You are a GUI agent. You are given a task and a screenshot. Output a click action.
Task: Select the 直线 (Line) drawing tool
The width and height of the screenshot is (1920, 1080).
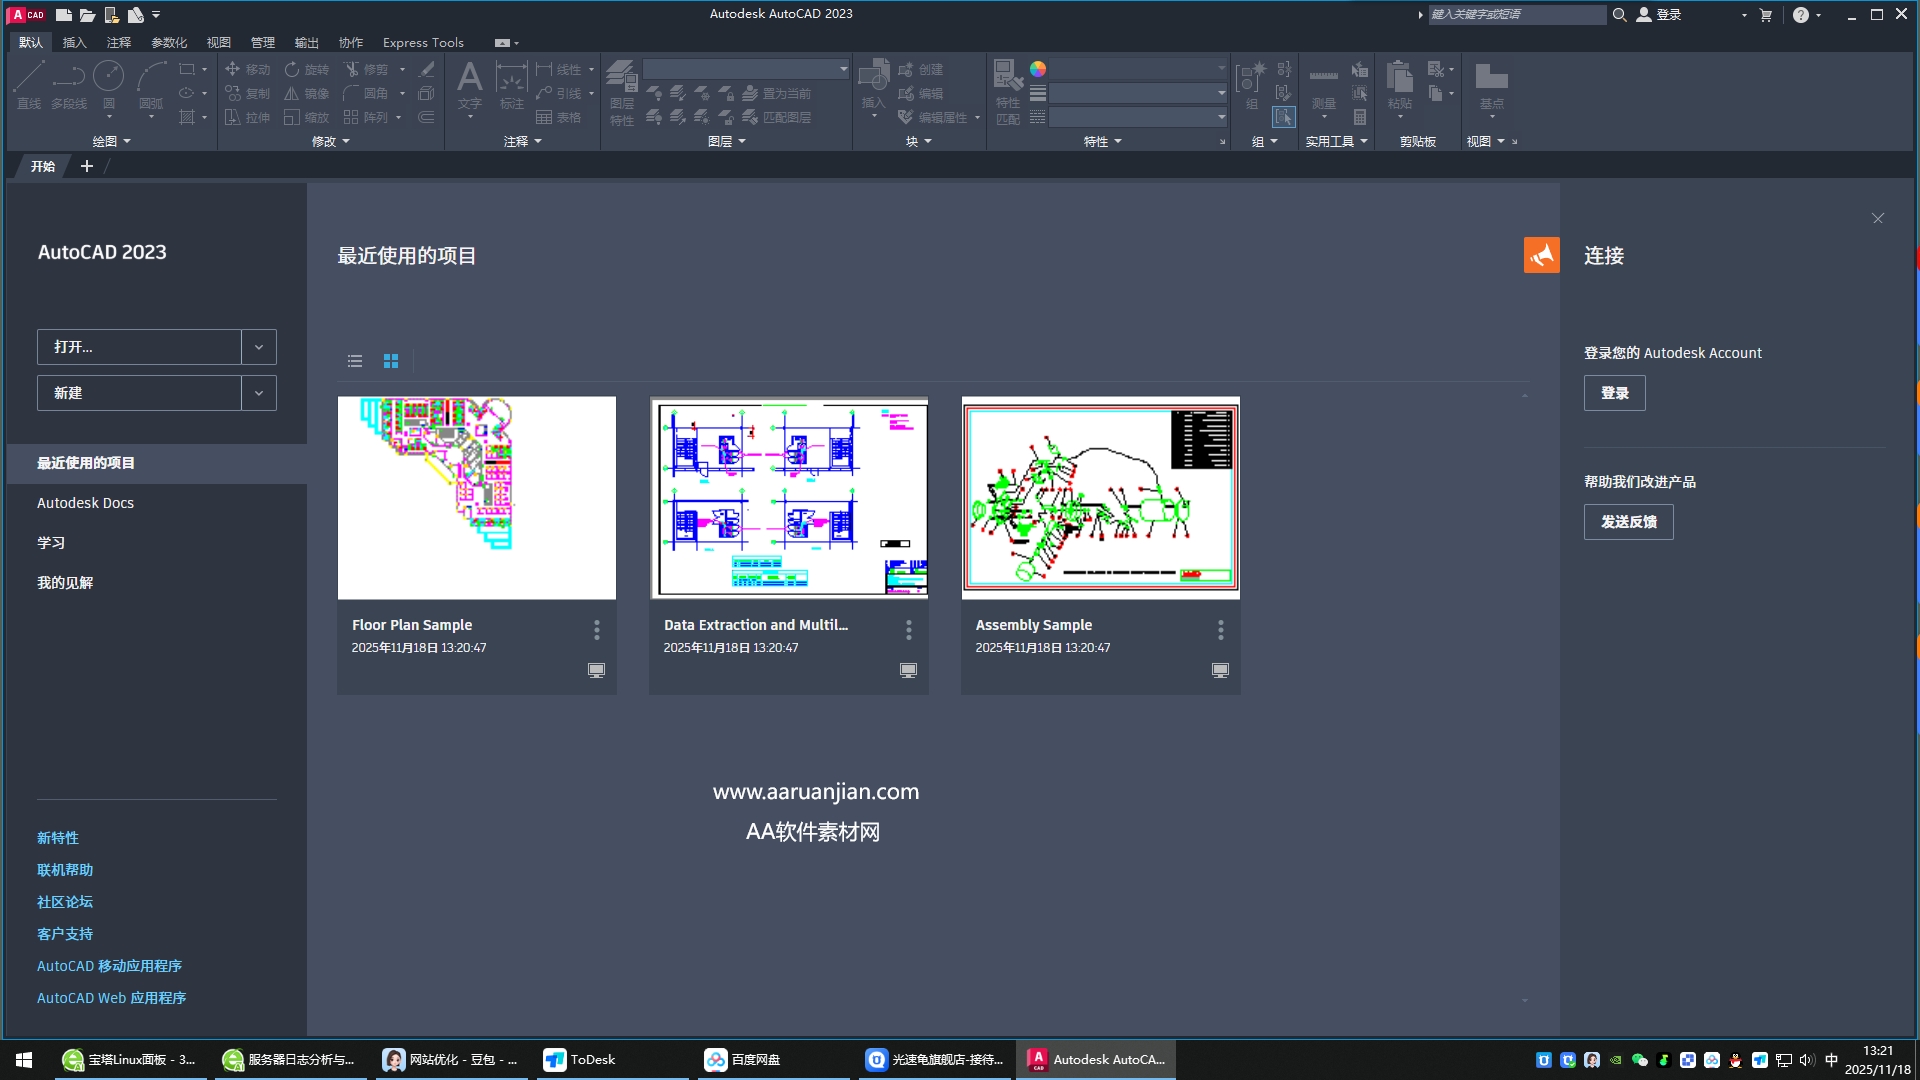pyautogui.click(x=28, y=85)
